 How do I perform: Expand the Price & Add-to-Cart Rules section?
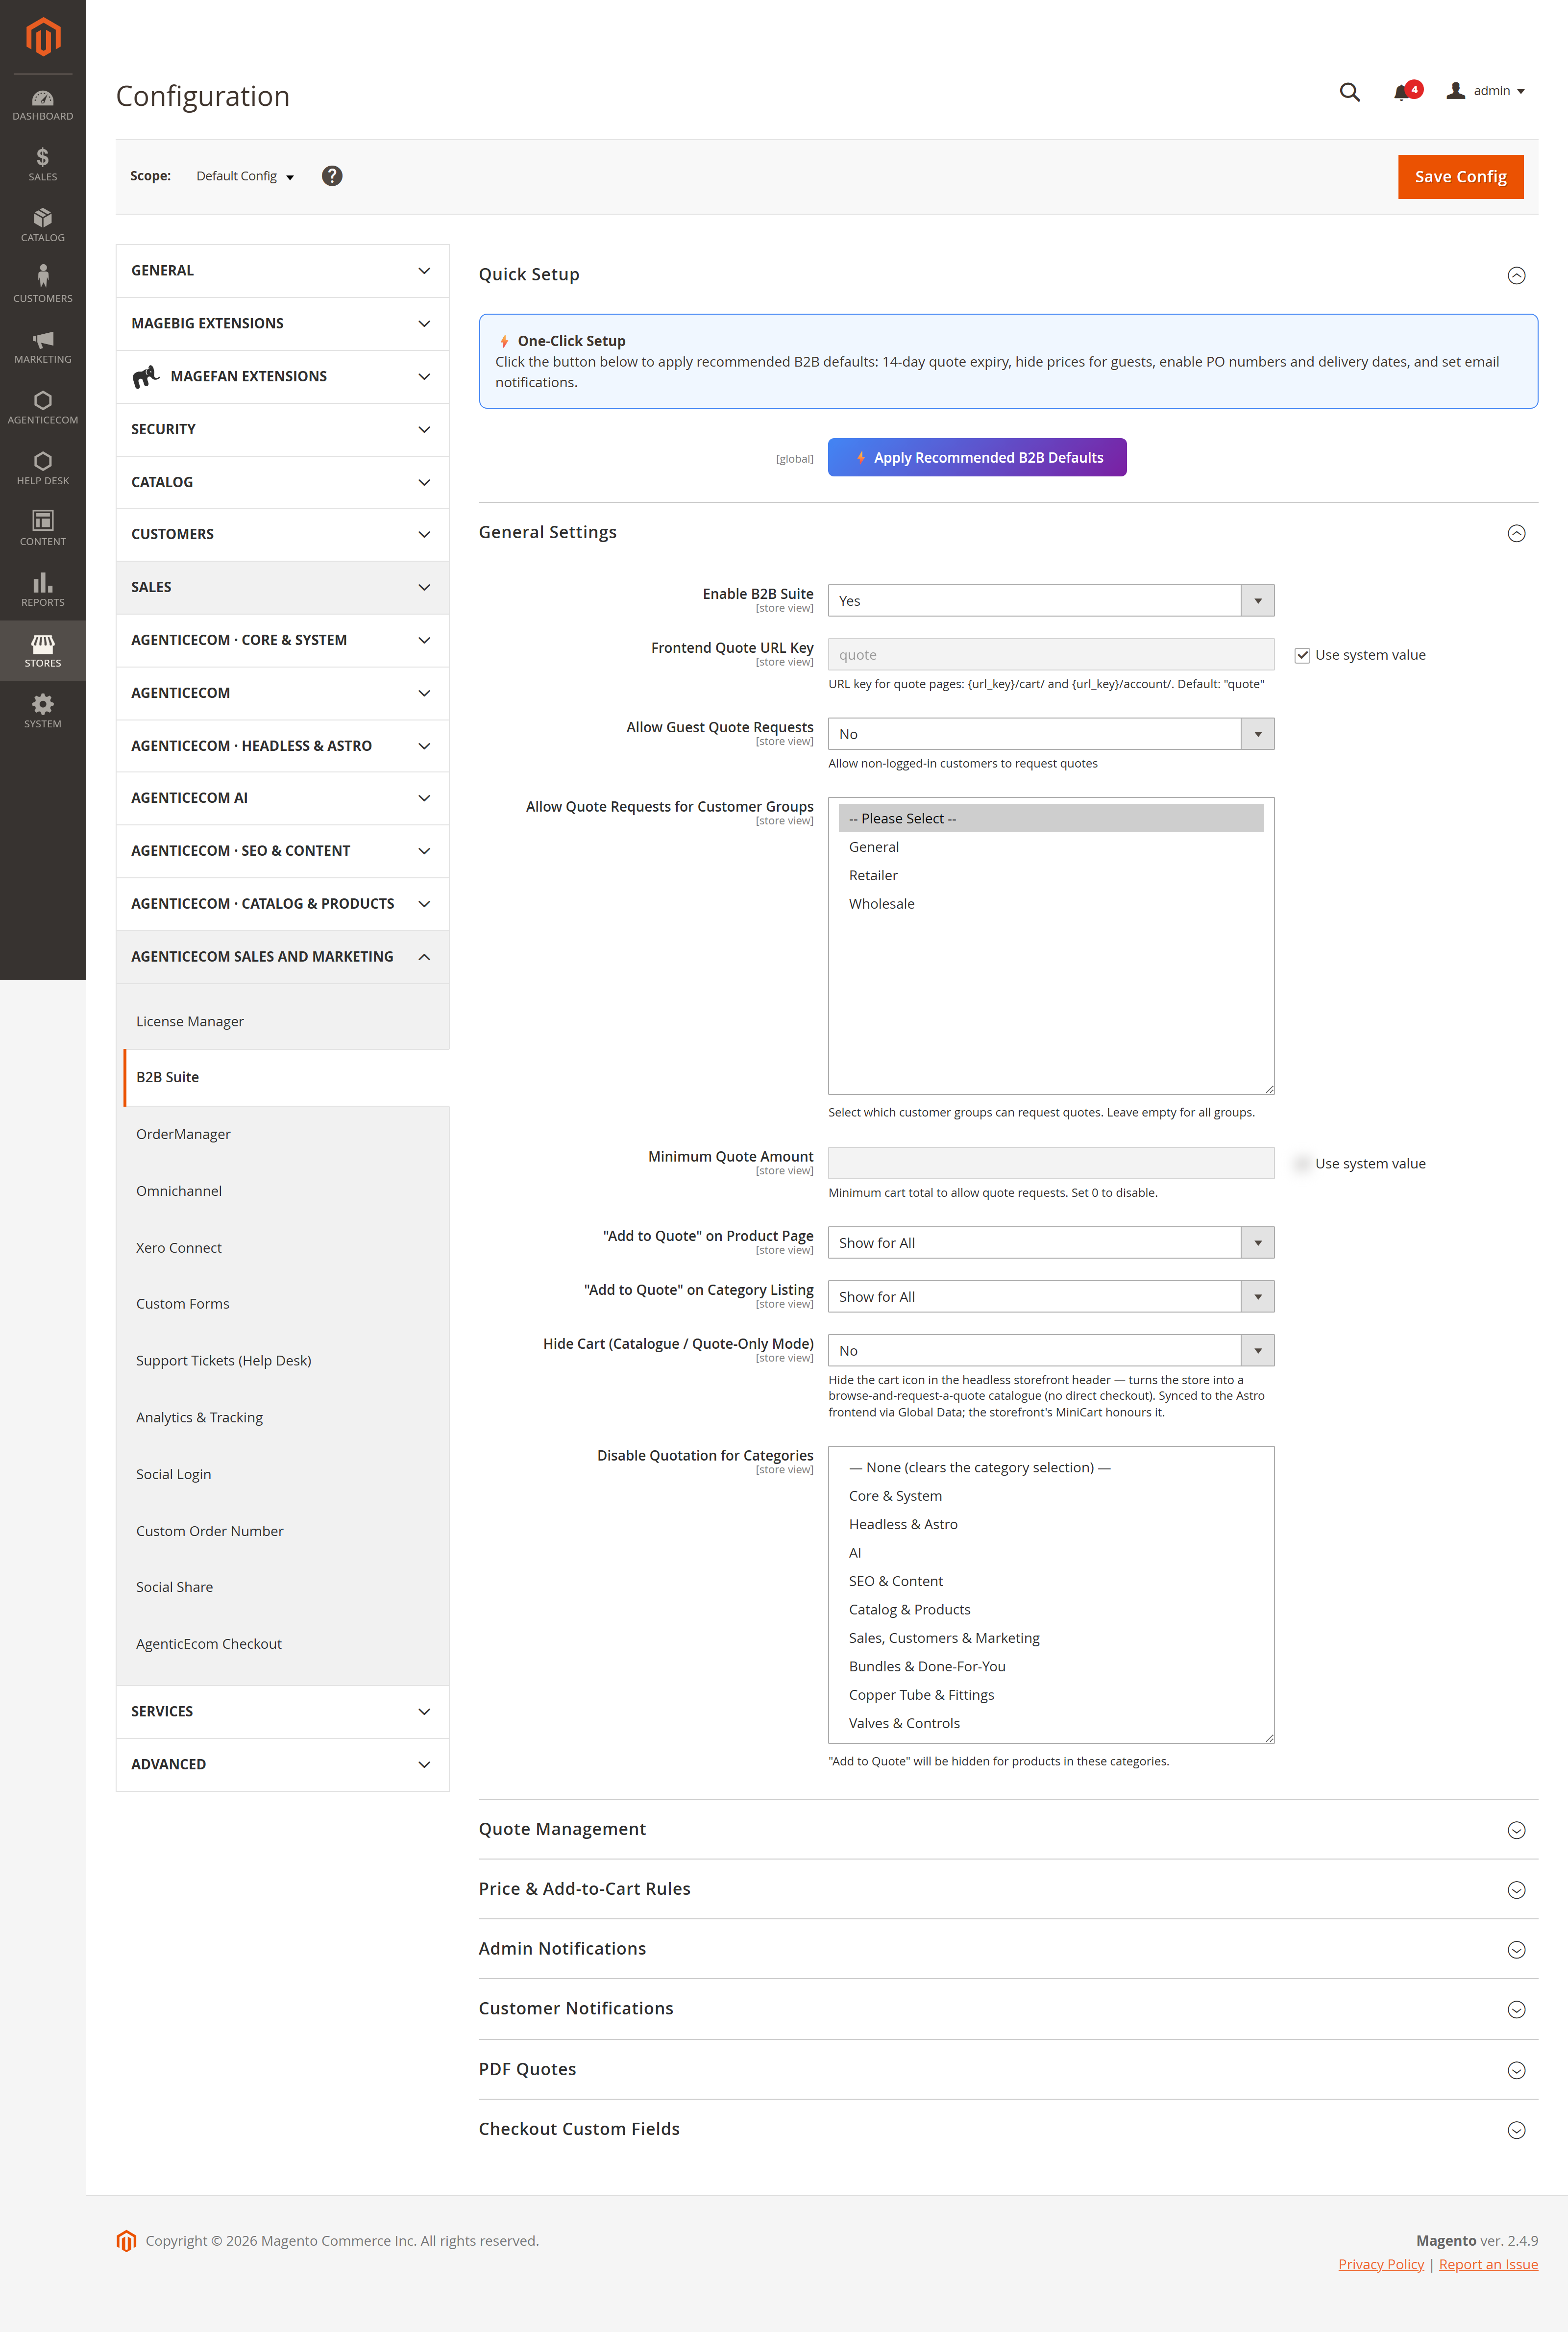(1008, 1890)
